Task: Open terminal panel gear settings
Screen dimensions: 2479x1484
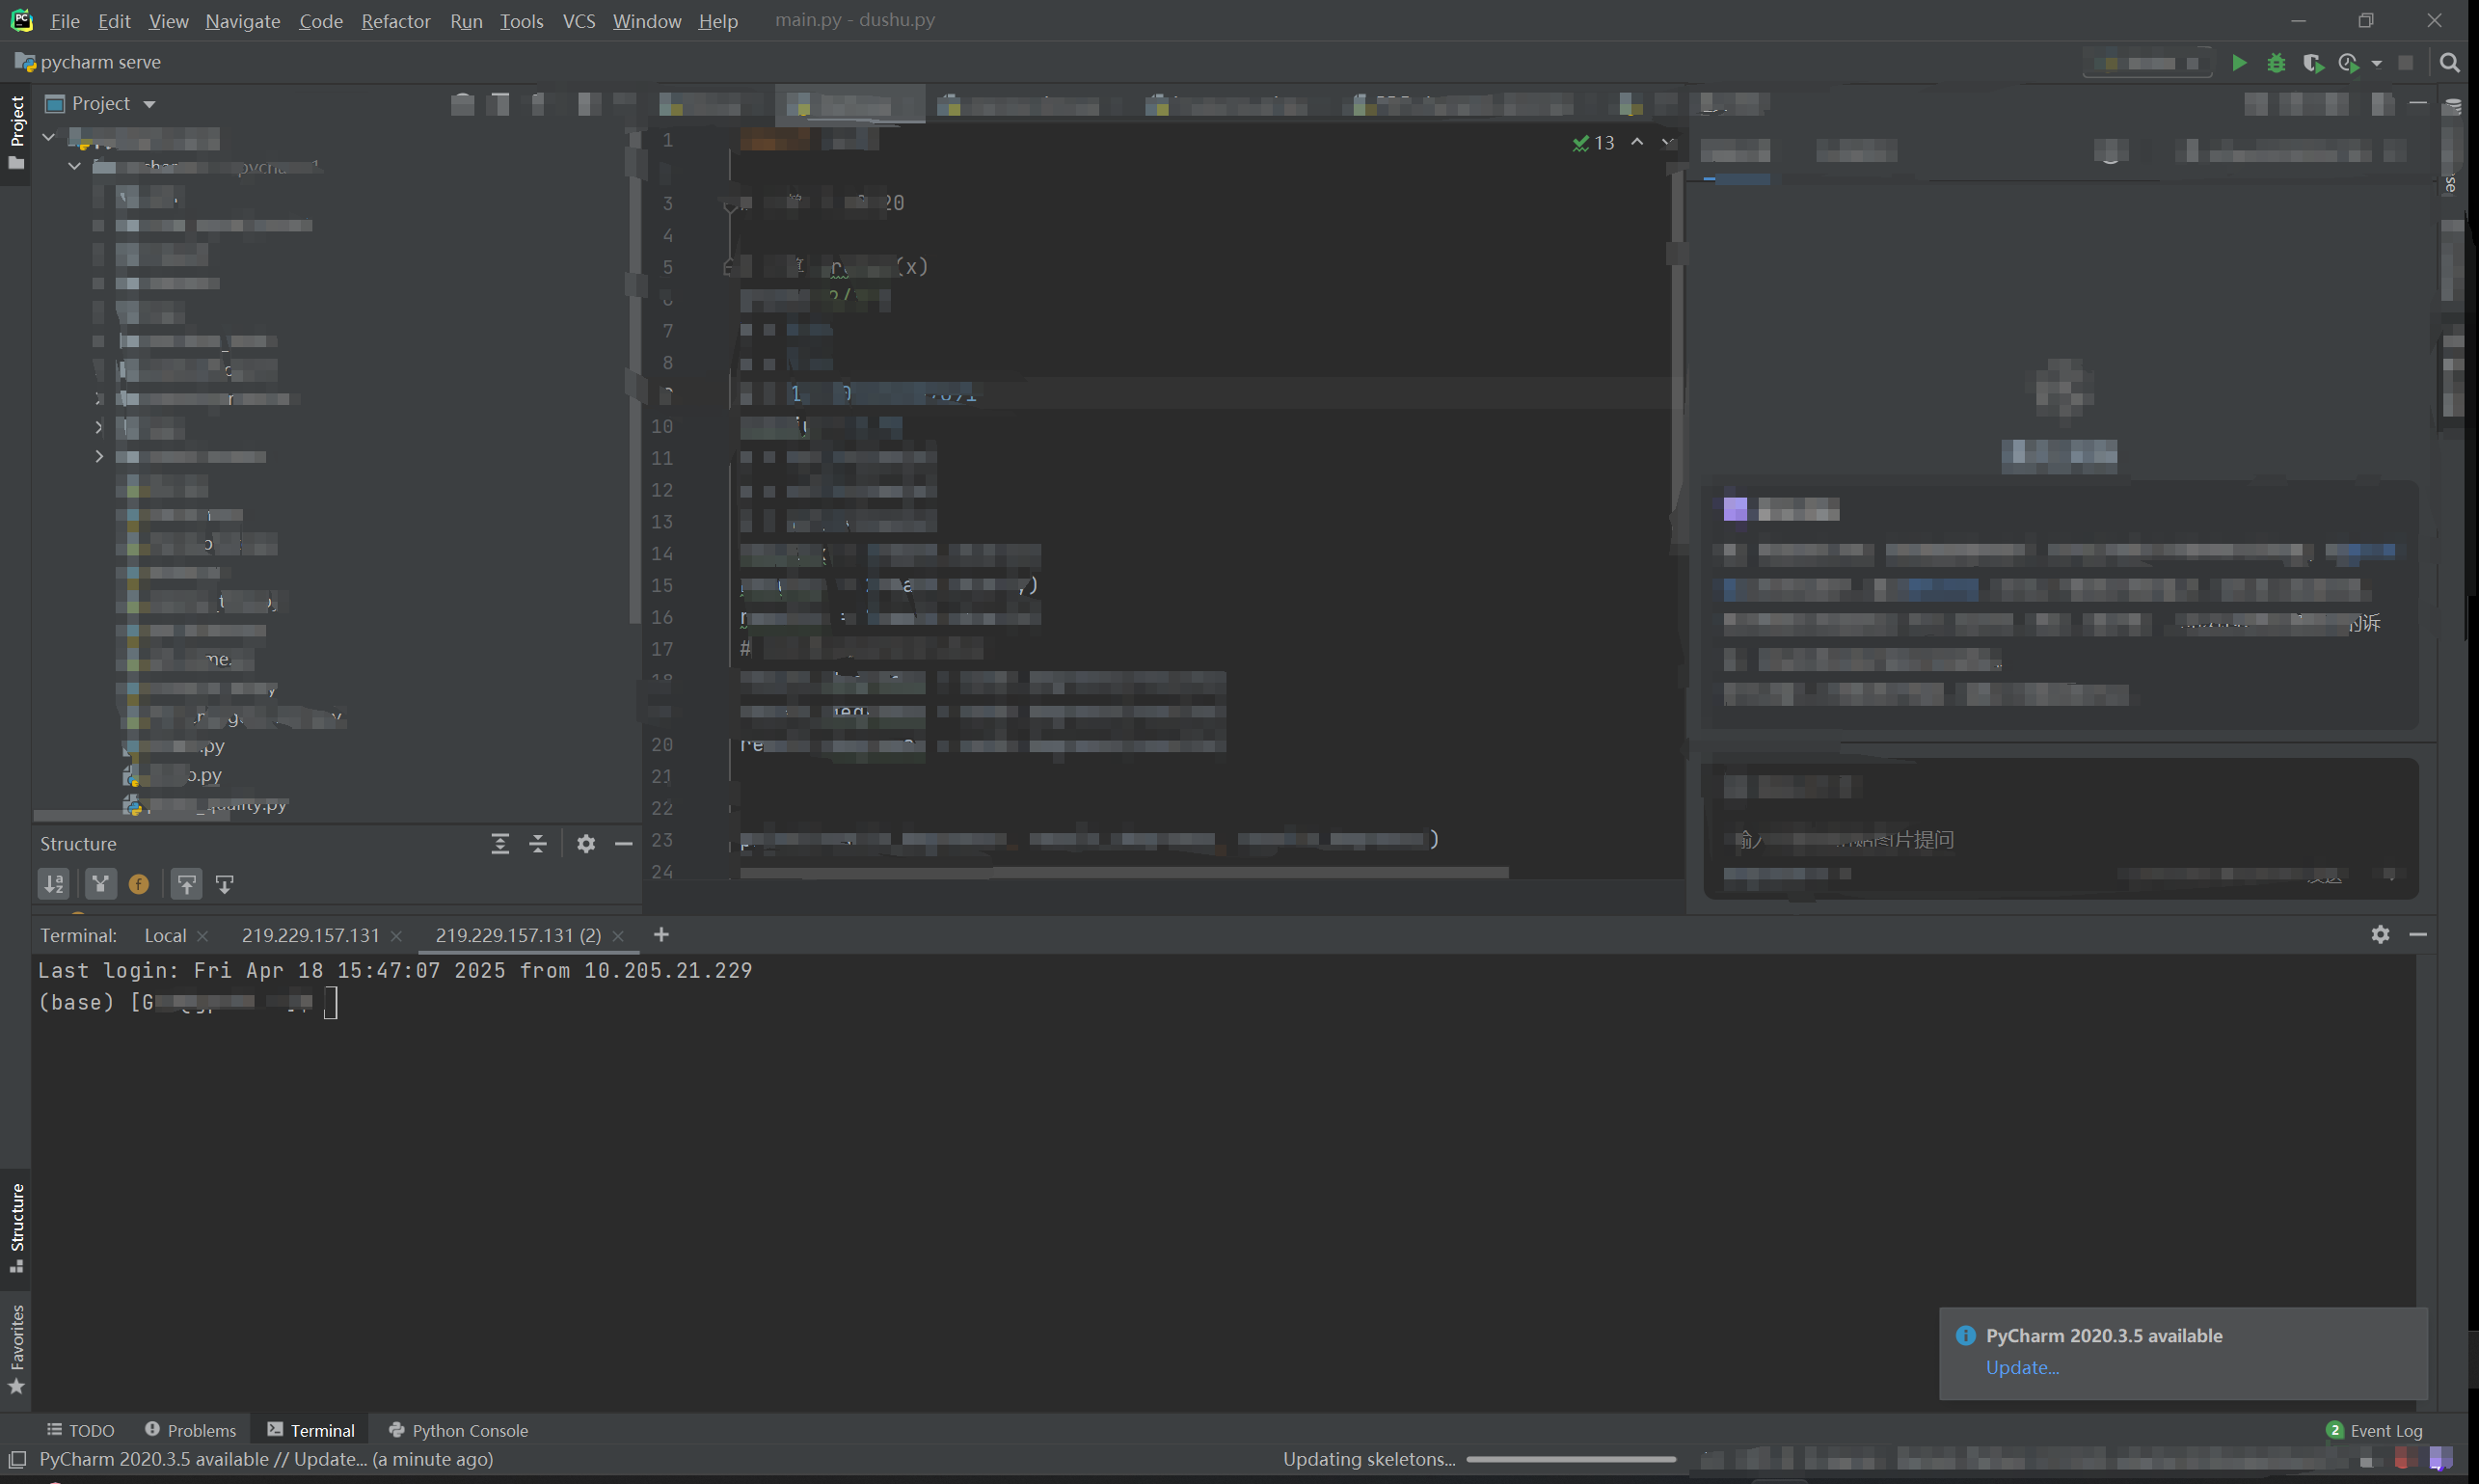Action: (x=2380, y=934)
